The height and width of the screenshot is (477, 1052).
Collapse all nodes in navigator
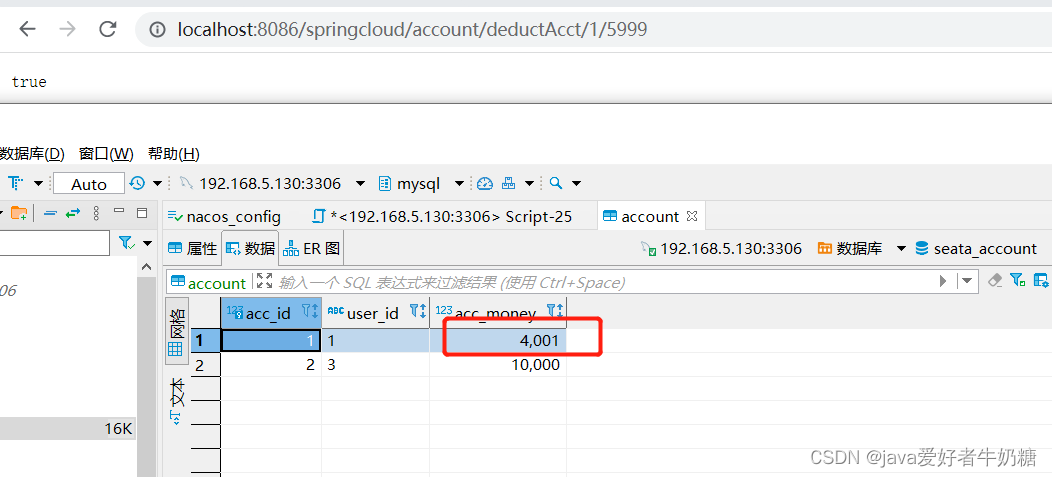(50, 213)
